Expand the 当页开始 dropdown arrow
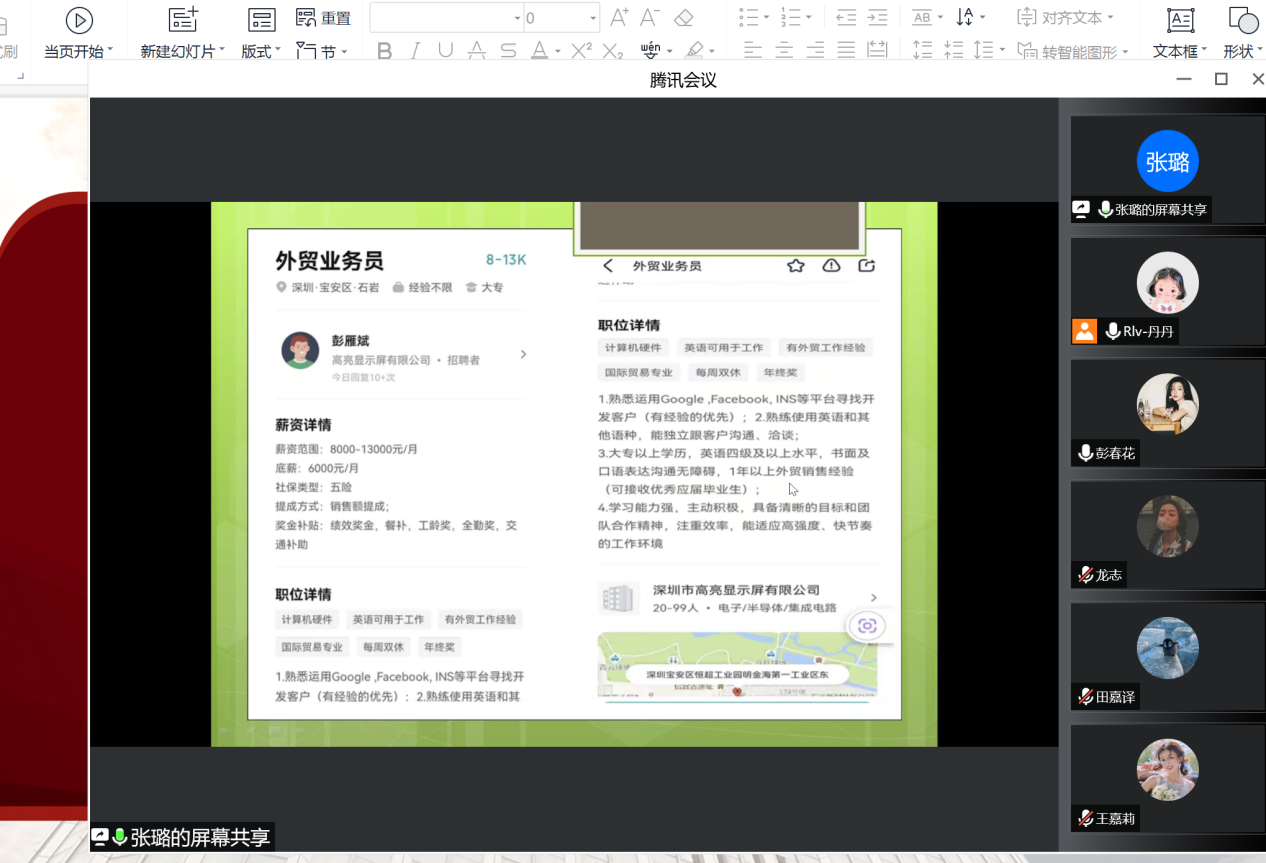Screen dimensions: 1266x863 tap(110, 51)
